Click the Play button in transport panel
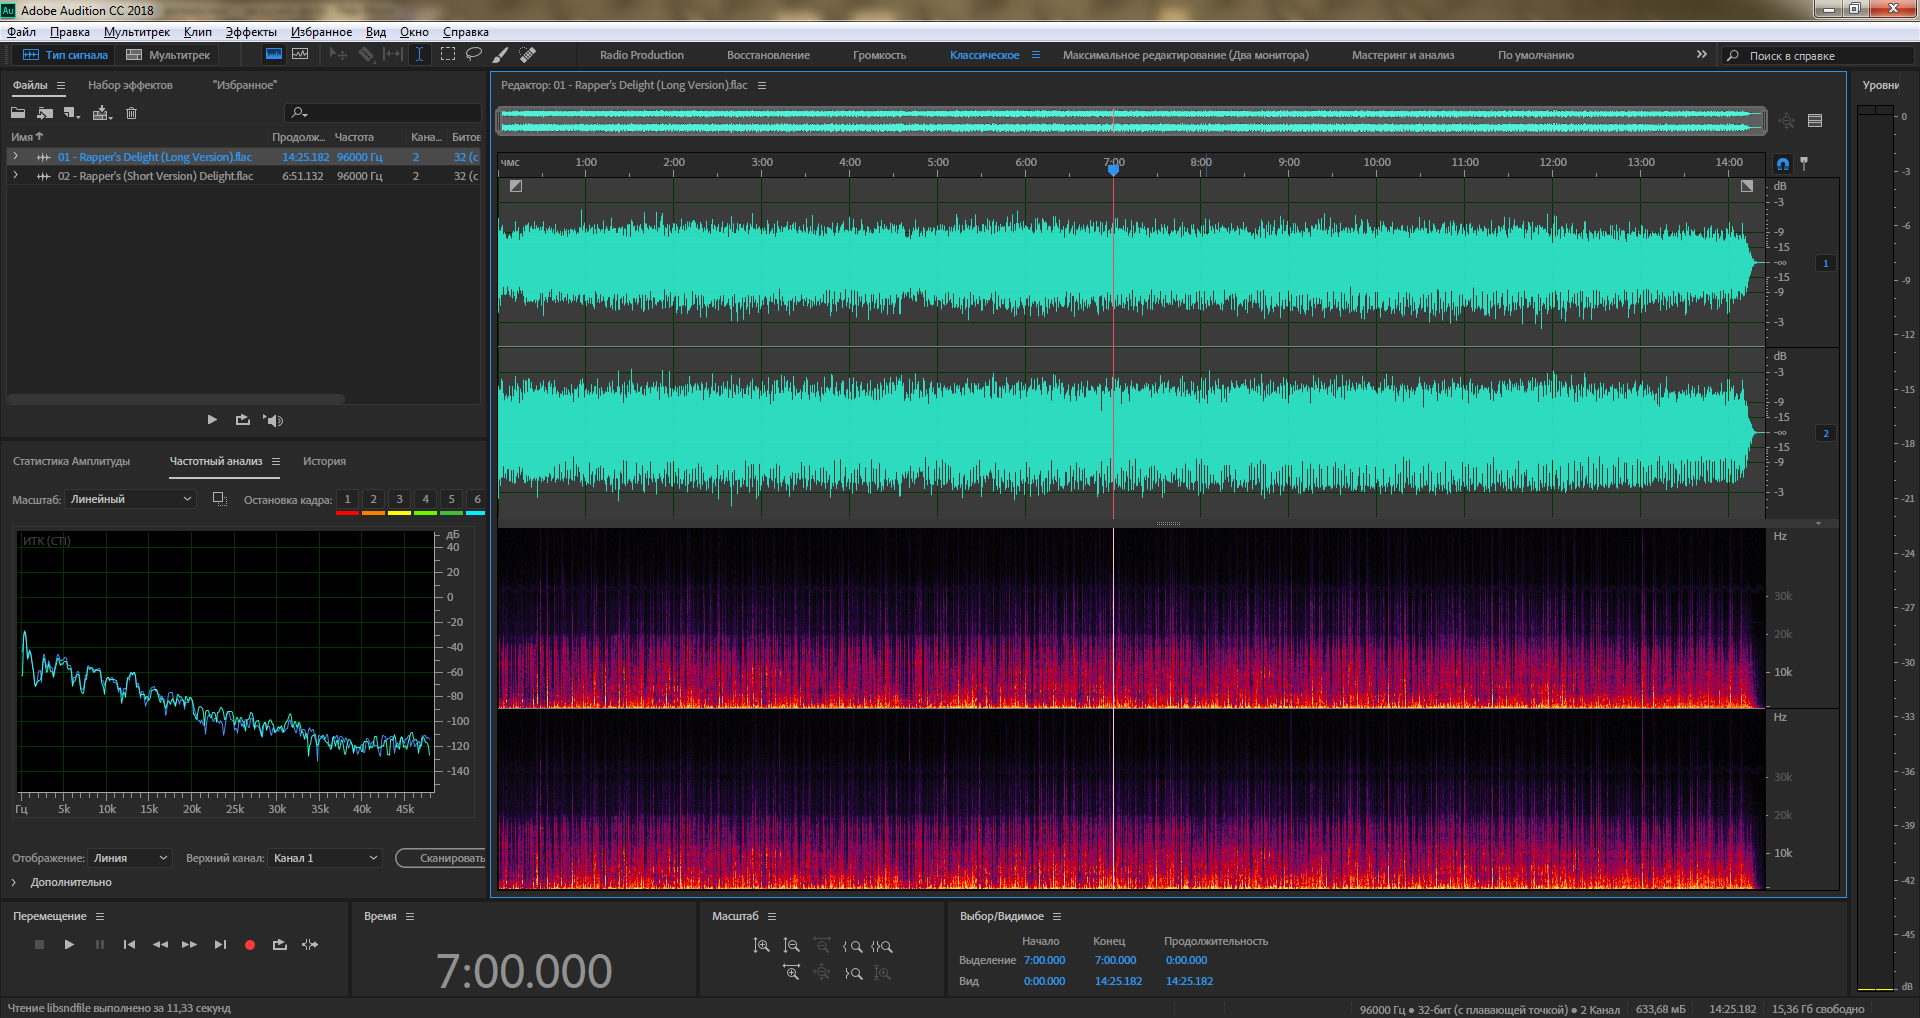The height and width of the screenshot is (1018, 1920). click(x=69, y=944)
